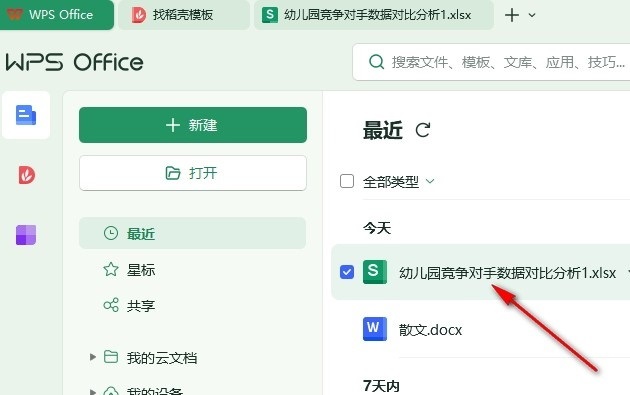Click the clock icon beside 最近
The image size is (630, 395).
pos(111,233)
